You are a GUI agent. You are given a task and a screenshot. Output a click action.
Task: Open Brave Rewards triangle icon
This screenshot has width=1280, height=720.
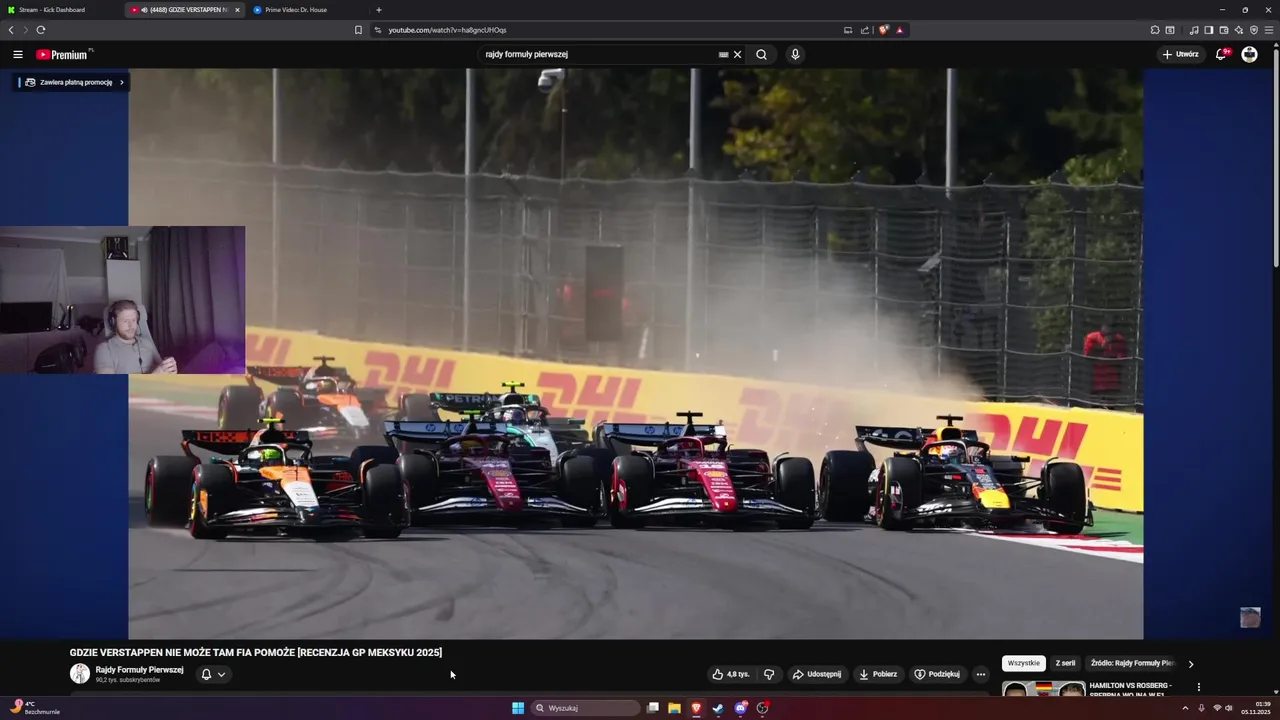click(x=899, y=30)
